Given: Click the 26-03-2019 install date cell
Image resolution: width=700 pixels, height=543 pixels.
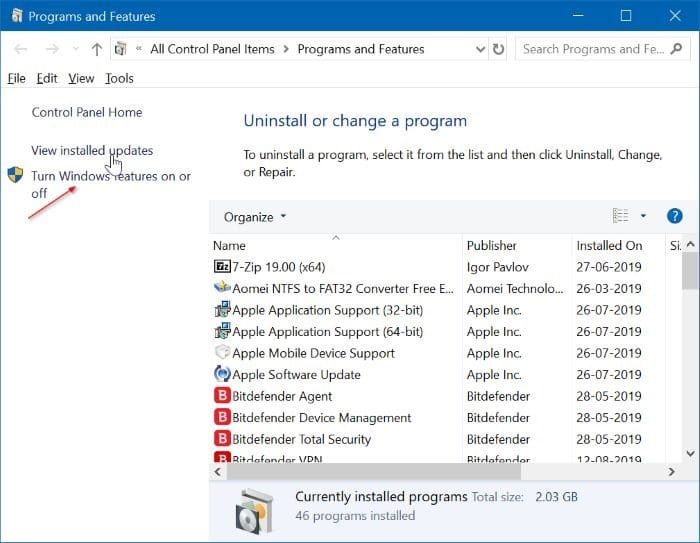Looking at the screenshot, I should [609, 288].
